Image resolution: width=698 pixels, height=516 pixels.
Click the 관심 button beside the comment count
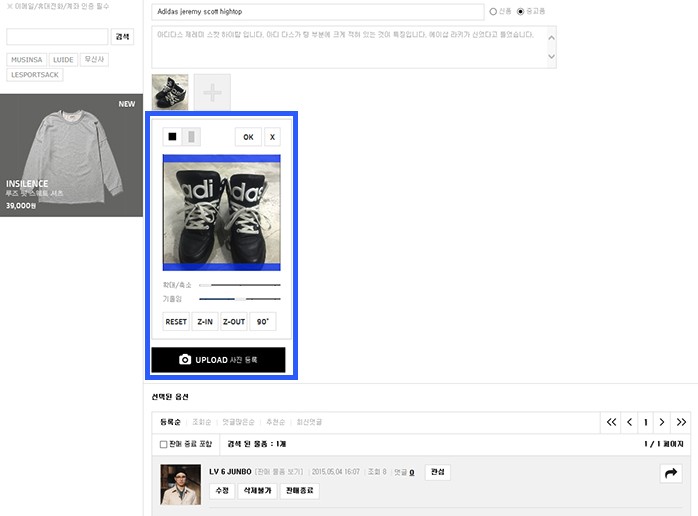(438, 472)
